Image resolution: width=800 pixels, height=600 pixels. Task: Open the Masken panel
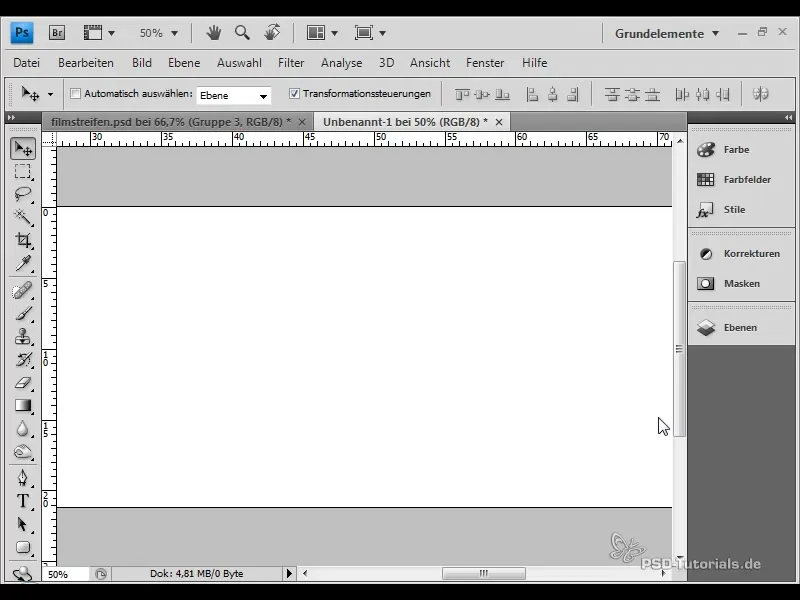(741, 283)
